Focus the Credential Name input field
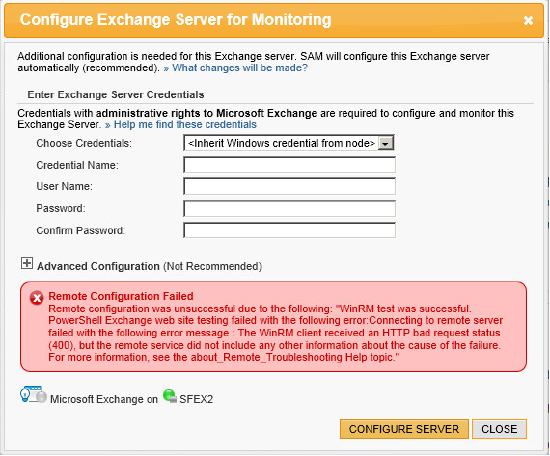This screenshot has width=550, height=456. coord(289,165)
